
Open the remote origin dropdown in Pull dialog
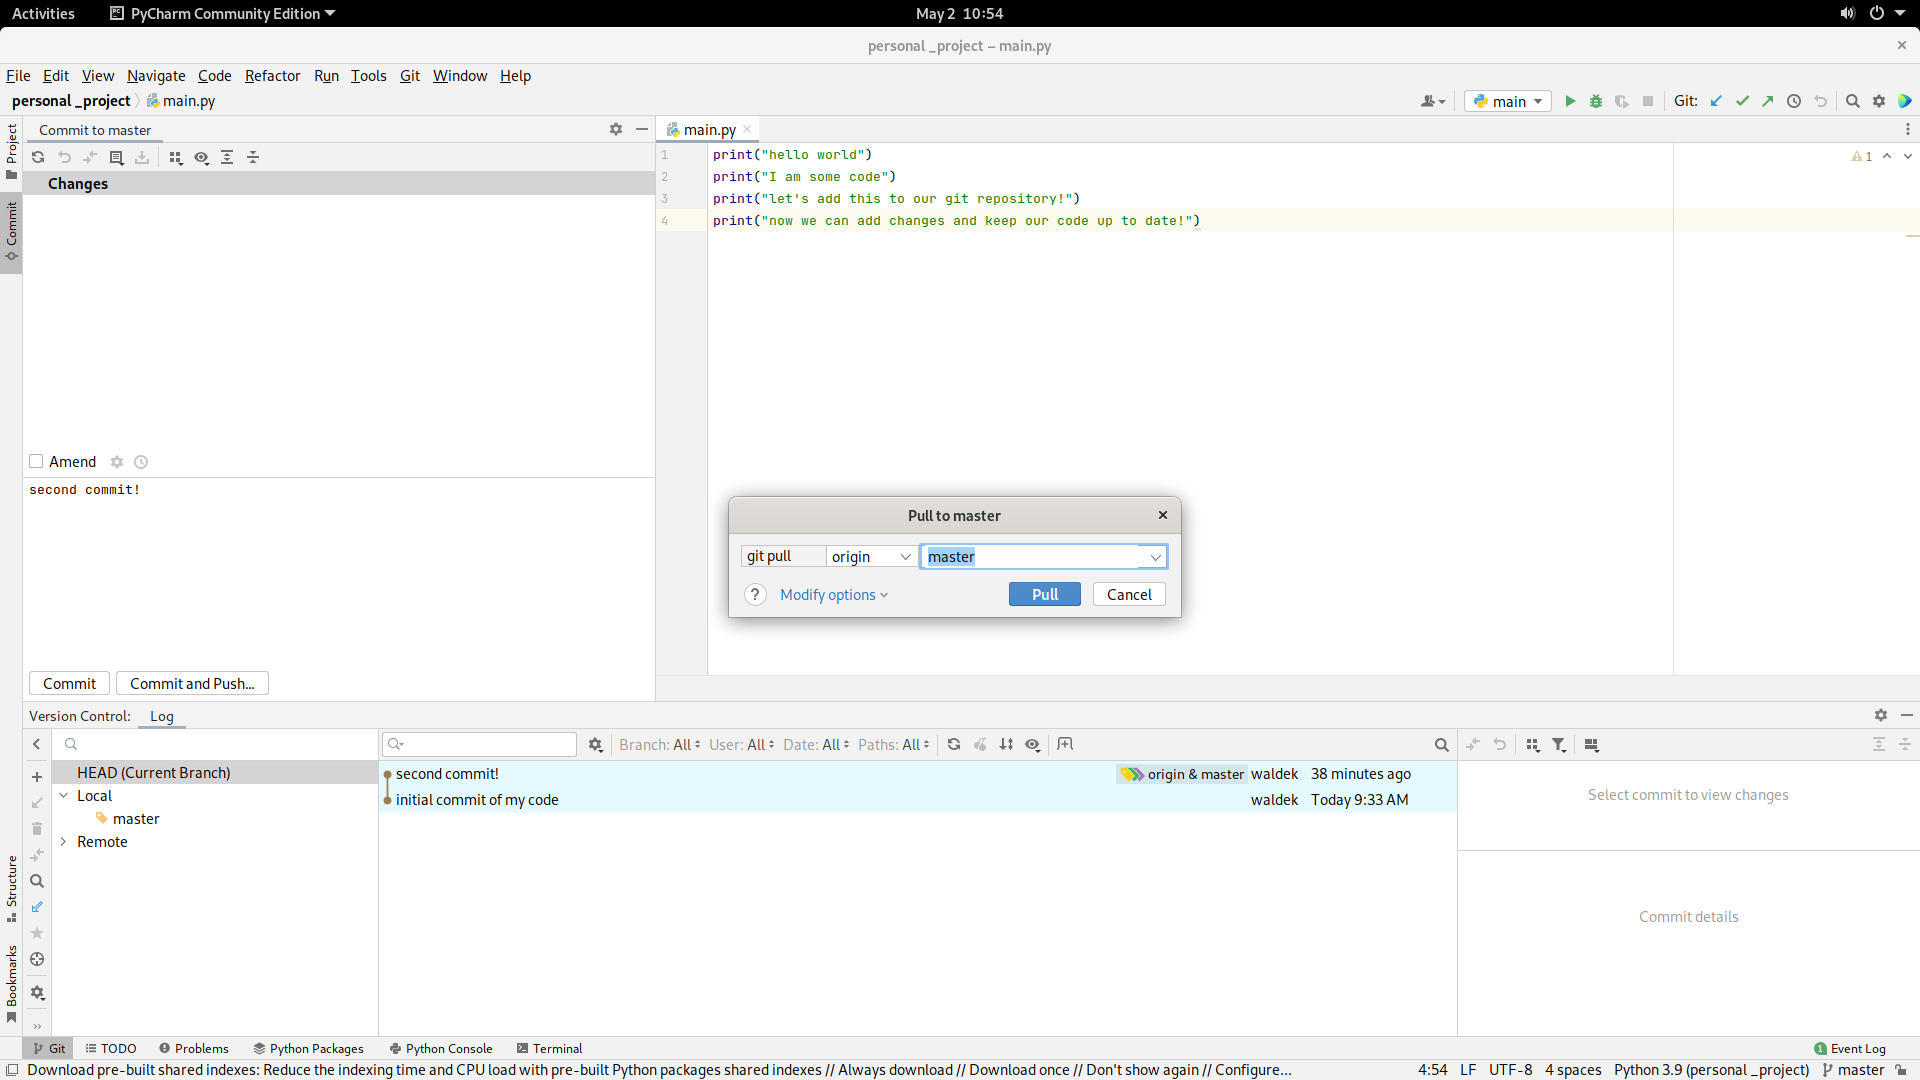(871, 556)
